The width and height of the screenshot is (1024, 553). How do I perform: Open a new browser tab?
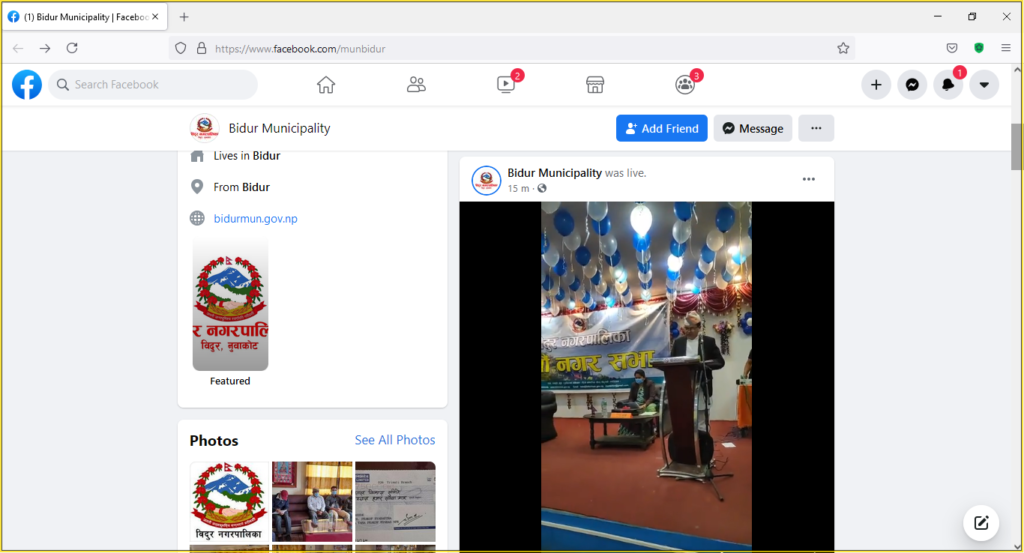click(184, 17)
